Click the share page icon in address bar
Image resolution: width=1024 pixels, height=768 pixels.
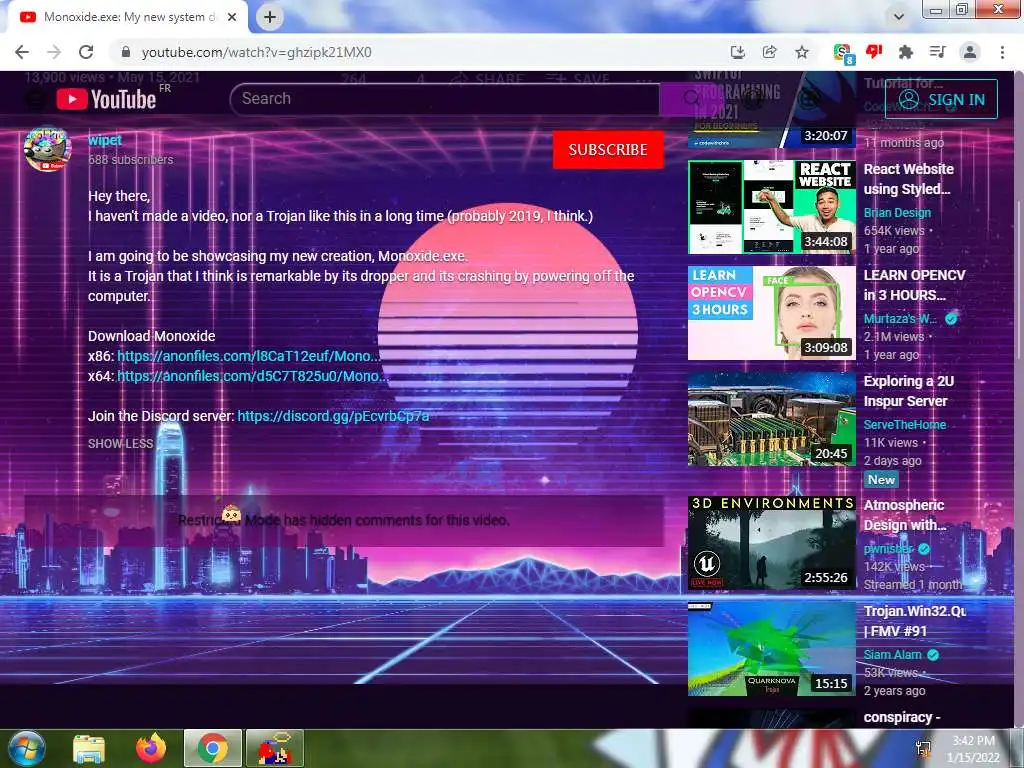click(769, 52)
